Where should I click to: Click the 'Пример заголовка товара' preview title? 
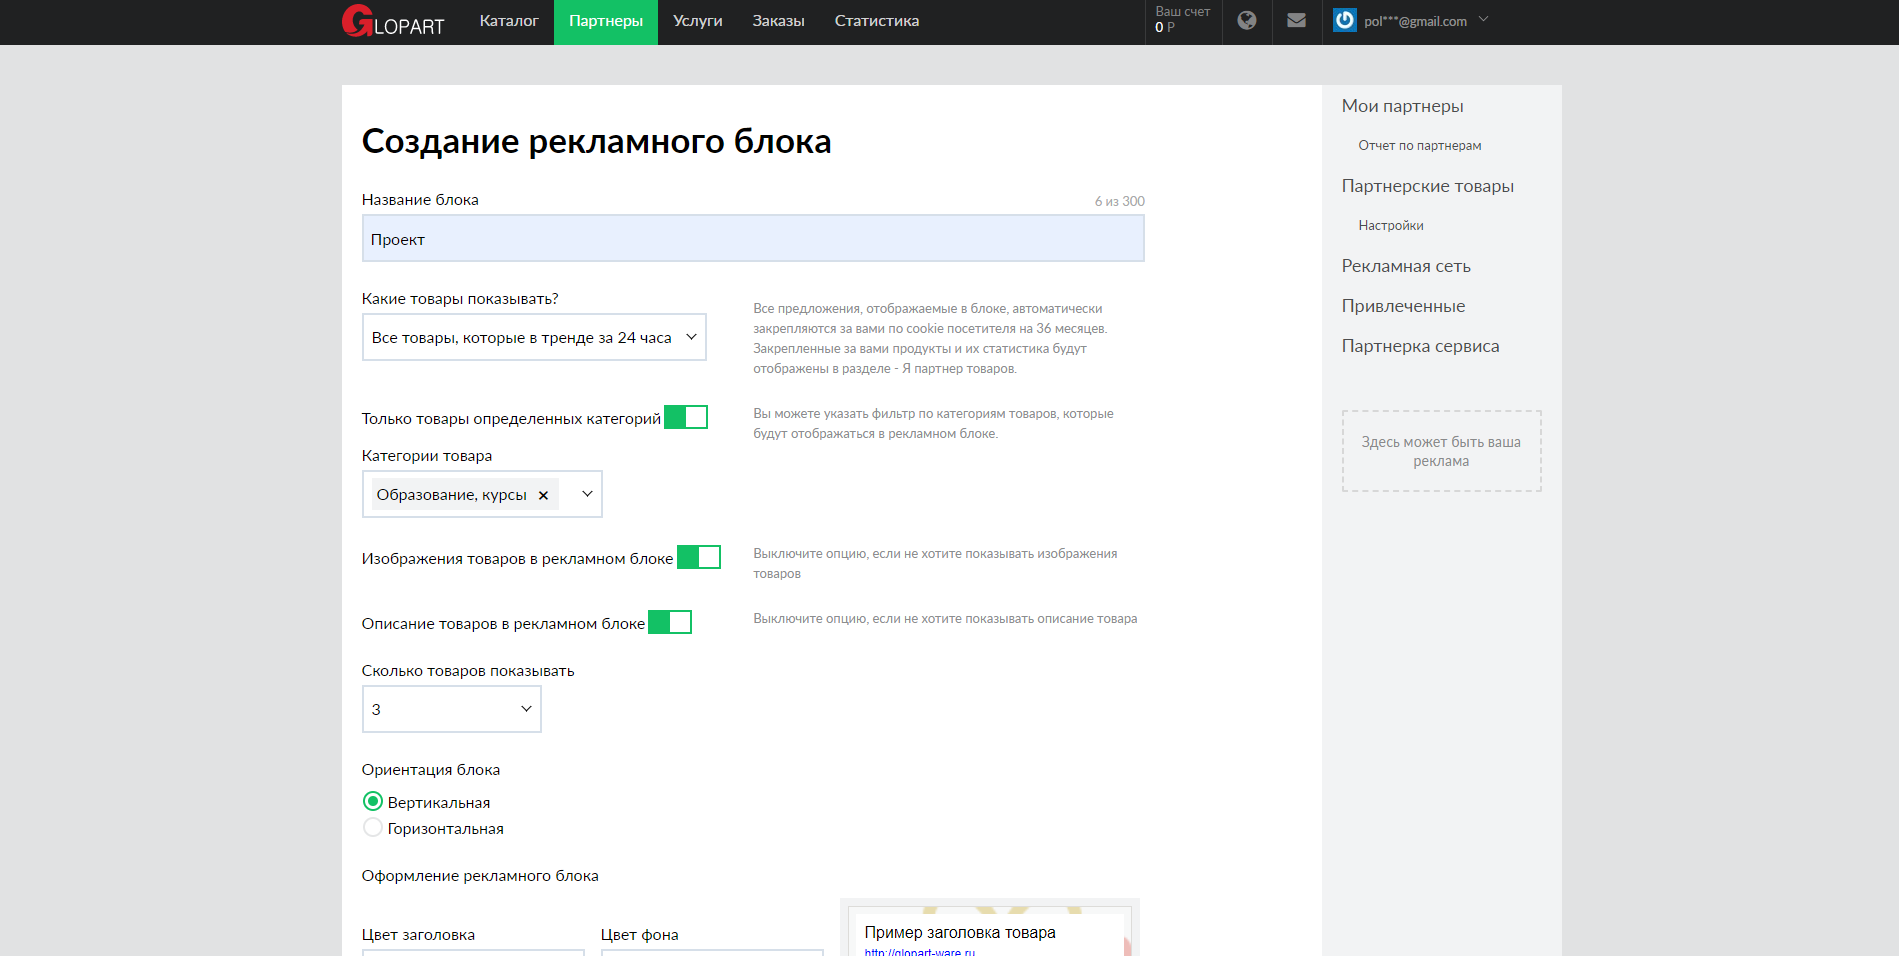(x=960, y=932)
